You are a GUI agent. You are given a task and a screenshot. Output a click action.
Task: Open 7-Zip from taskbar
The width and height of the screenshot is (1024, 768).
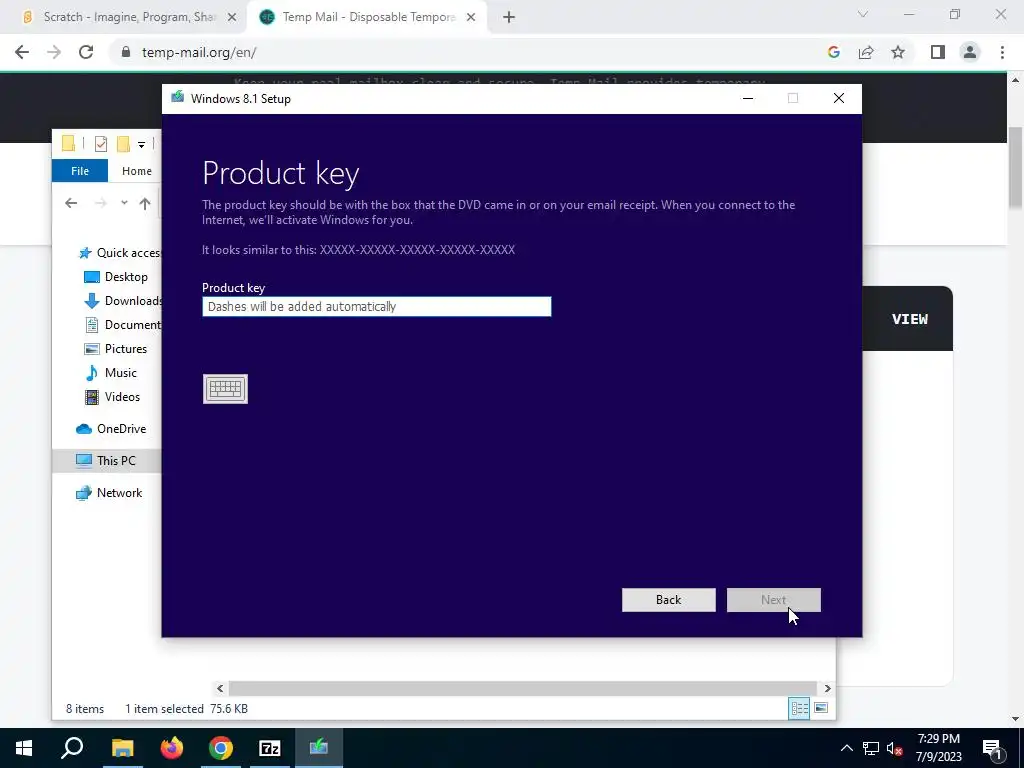(270, 748)
